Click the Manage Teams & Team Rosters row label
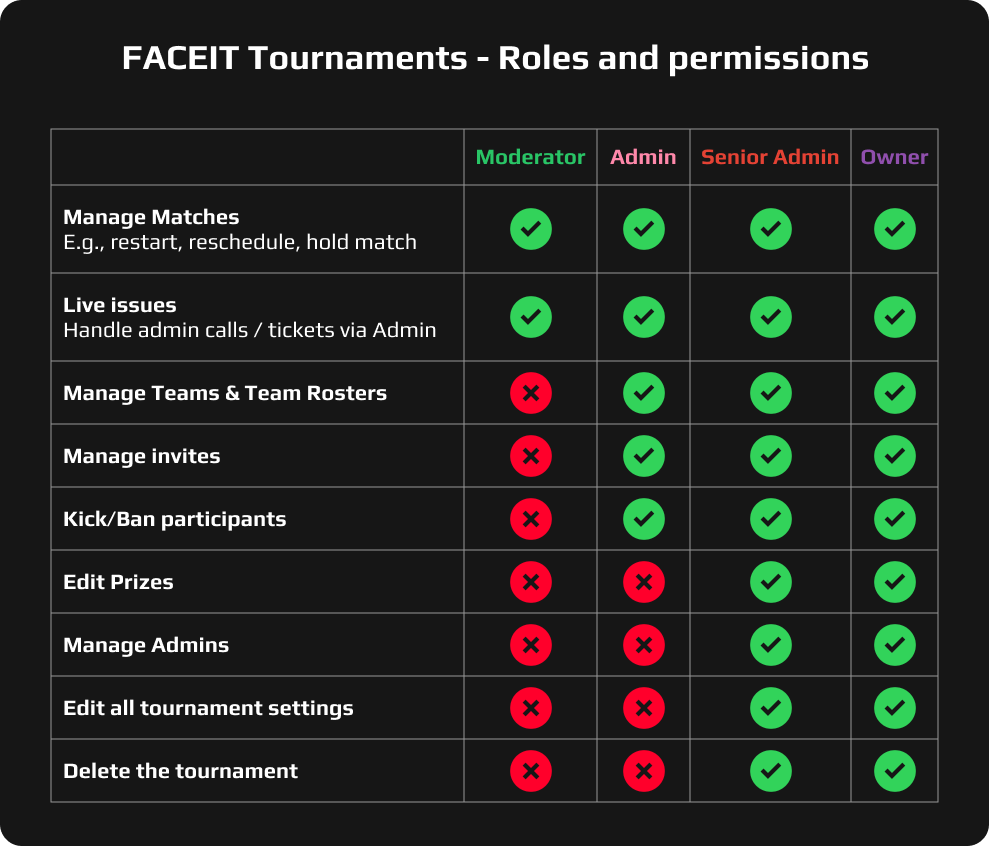This screenshot has width=989, height=846. tap(225, 393)
